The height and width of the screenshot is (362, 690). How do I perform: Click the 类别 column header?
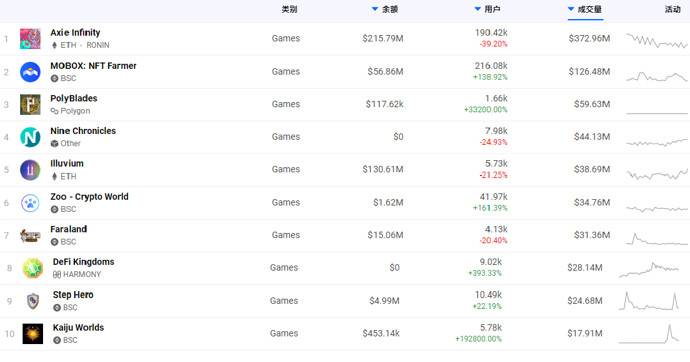point(289,9)
